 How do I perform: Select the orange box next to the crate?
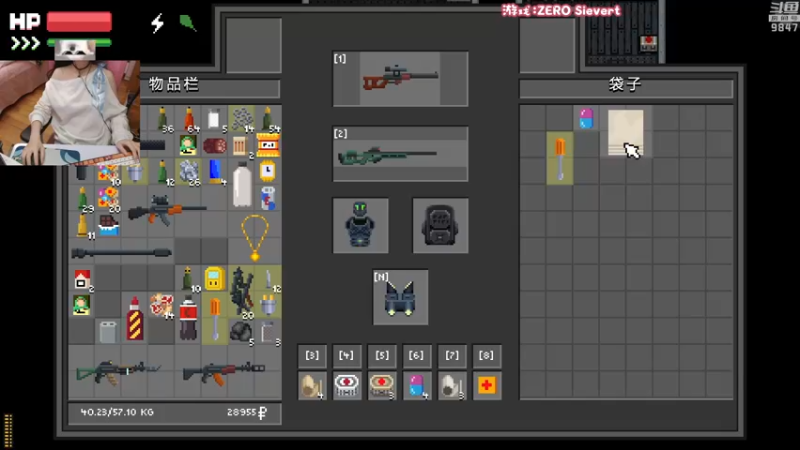point(268,145)
